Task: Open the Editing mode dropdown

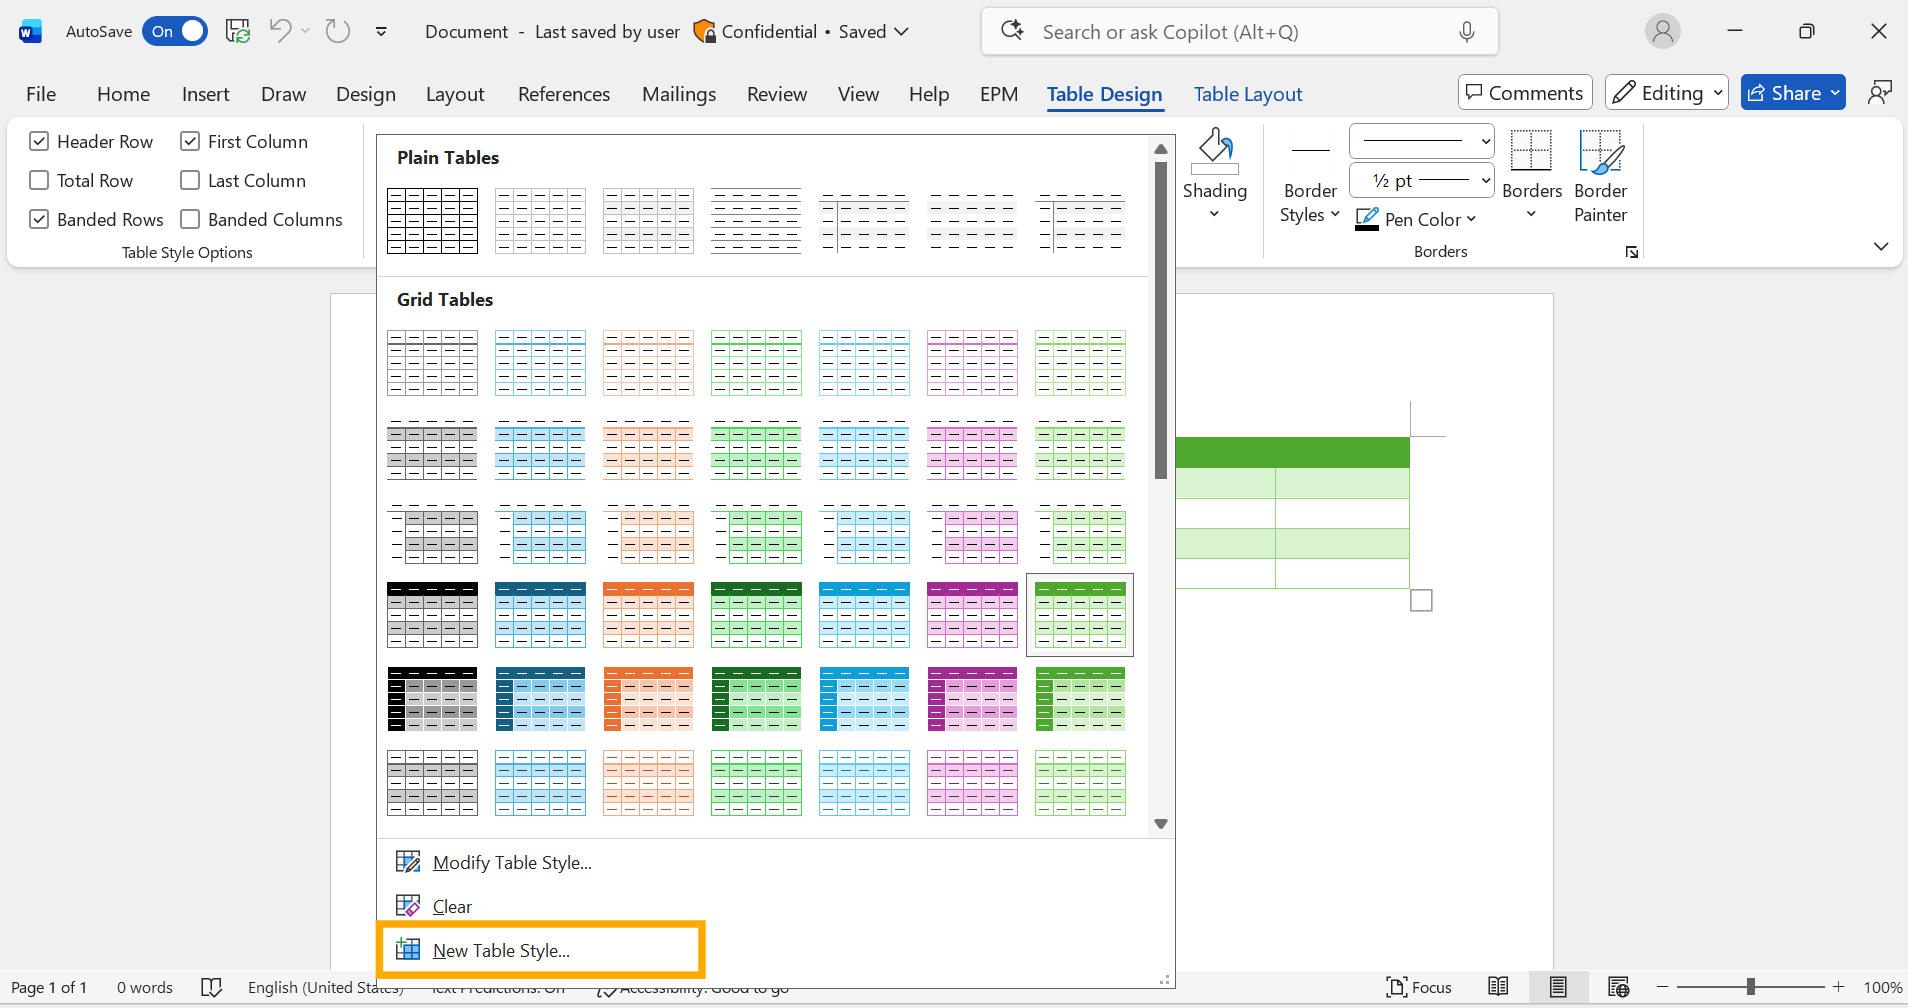Action: click(1667, 93)
